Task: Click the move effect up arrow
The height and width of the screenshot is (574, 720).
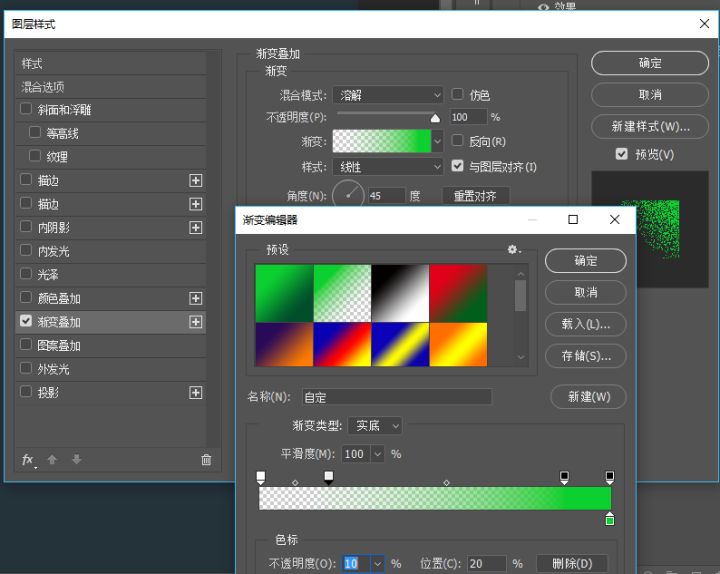Action: [52, 460]
